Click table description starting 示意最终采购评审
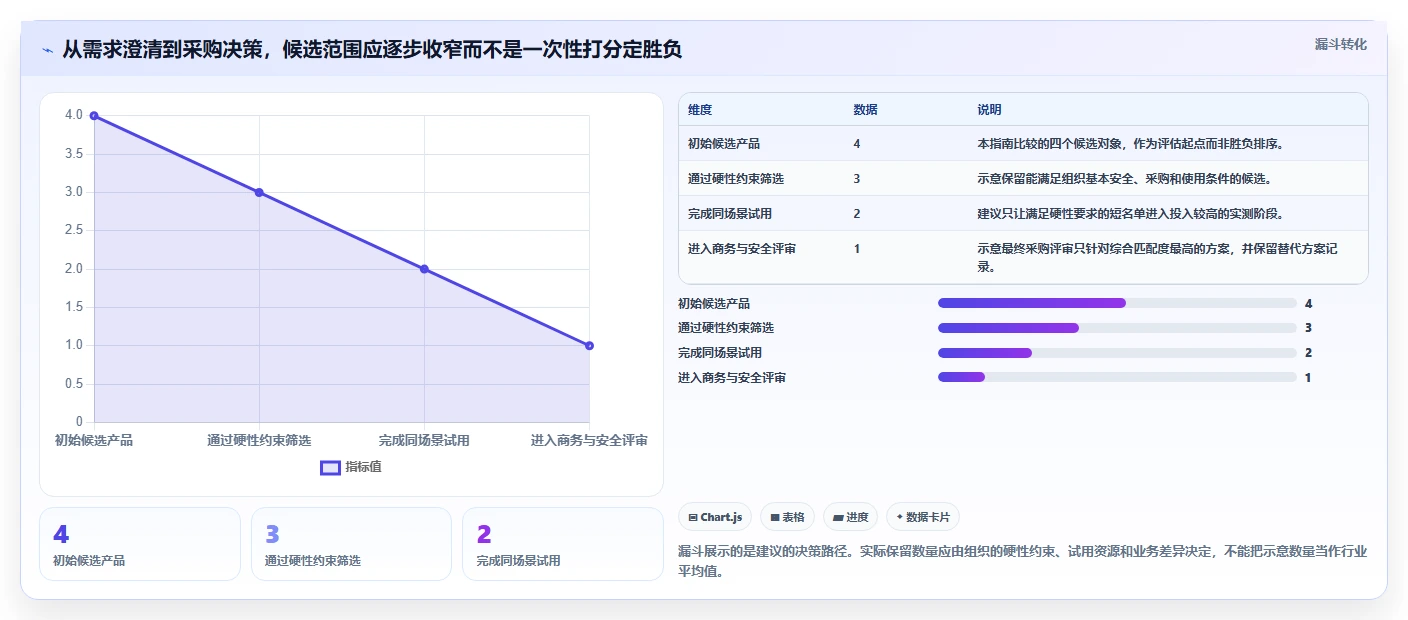Viewport: 1408px width, 620px height. 1157,257
